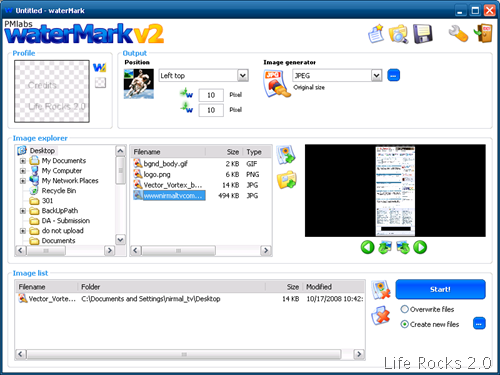Click the vertical pixel offset input field

(x=211, y=110)
